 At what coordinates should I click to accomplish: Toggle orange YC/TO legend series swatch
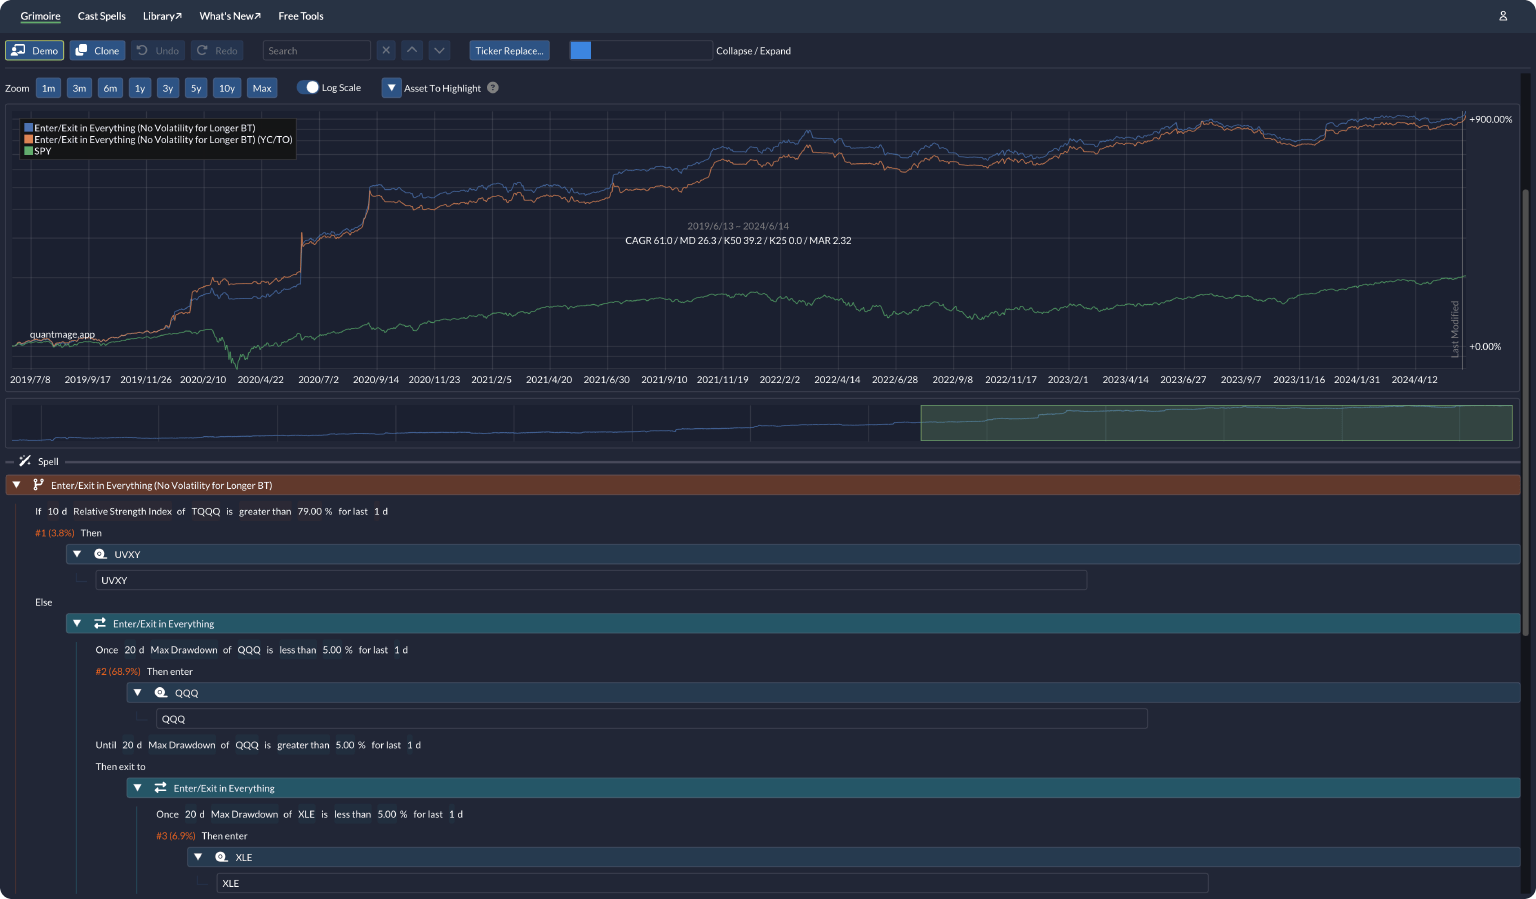(29, 140)
